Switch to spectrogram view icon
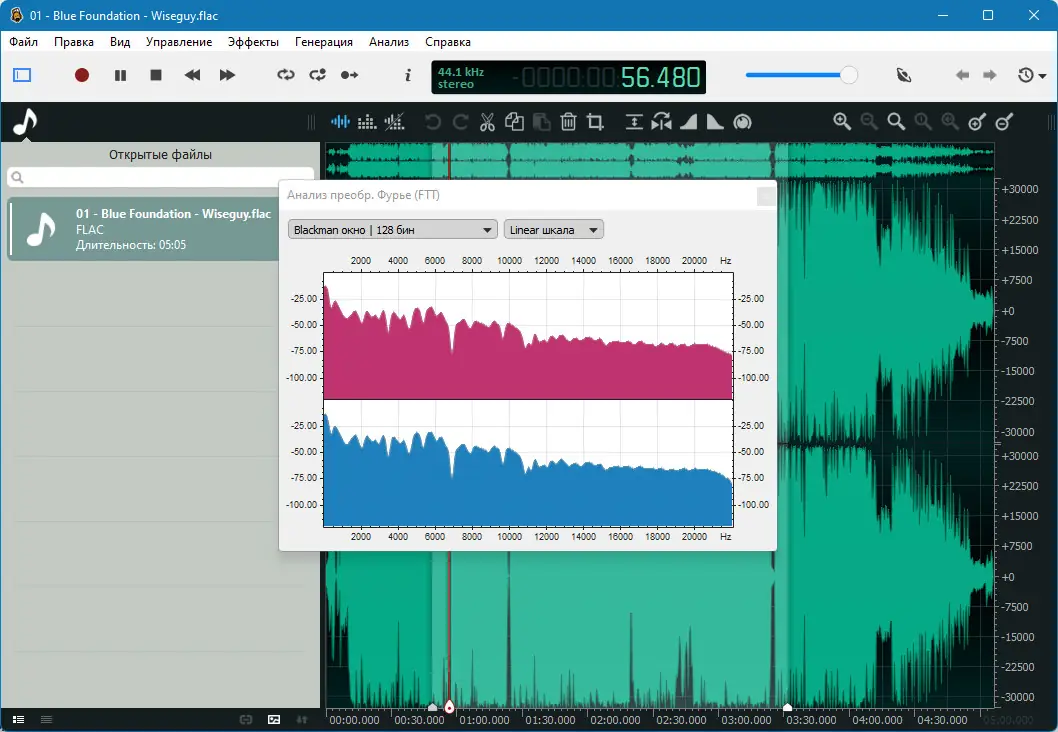Screen dimensions: 1058x732 (x=367, y=122)
